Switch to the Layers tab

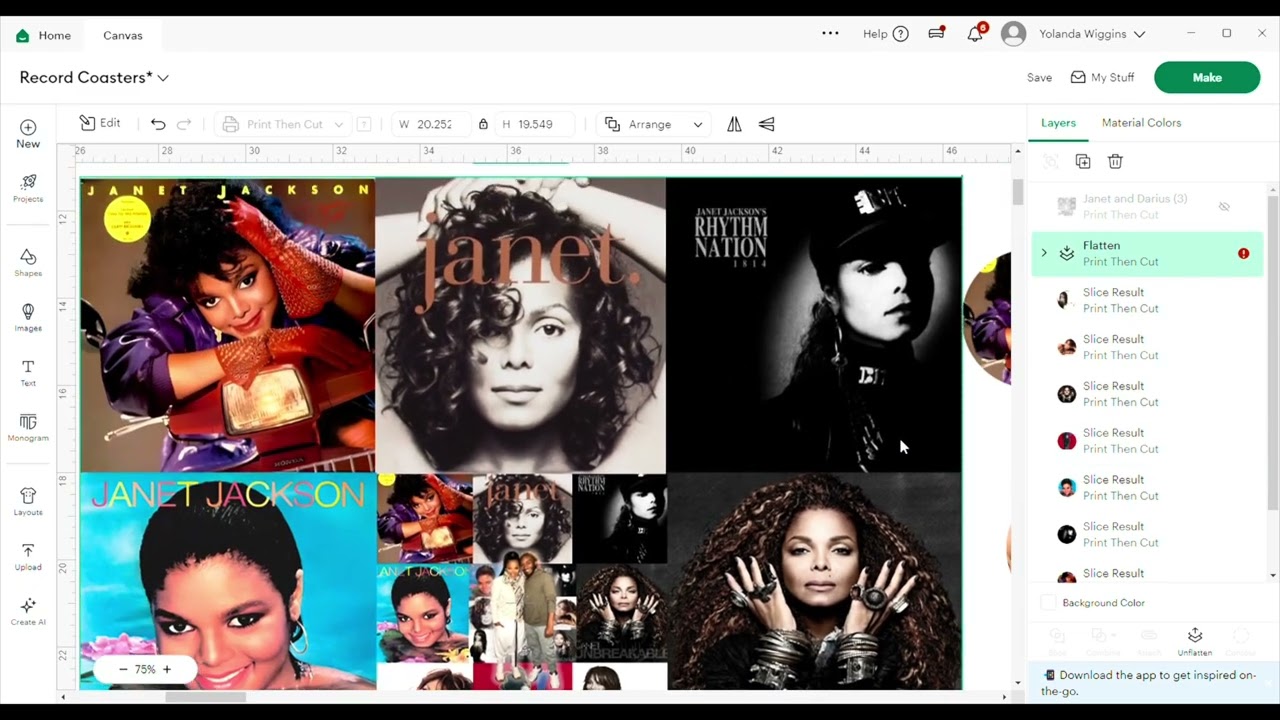point(1058,123)
